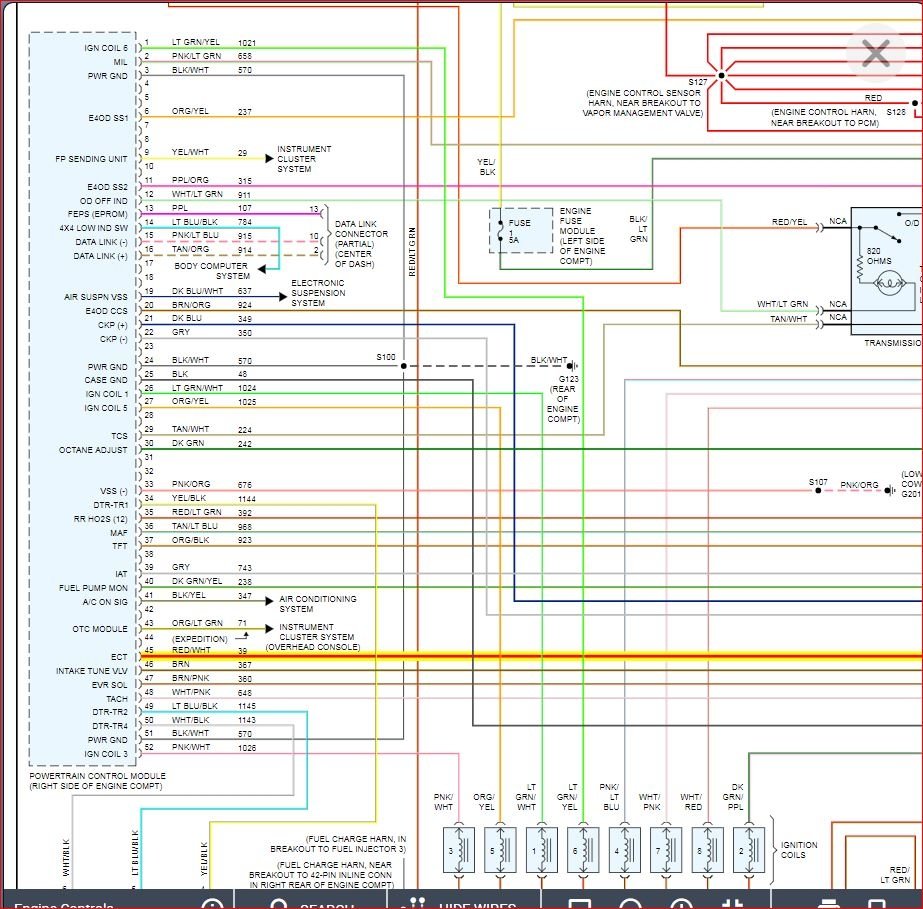Select the TAN/LT BLU 968 wire label

pyautogui.click(x=211, y=526)
